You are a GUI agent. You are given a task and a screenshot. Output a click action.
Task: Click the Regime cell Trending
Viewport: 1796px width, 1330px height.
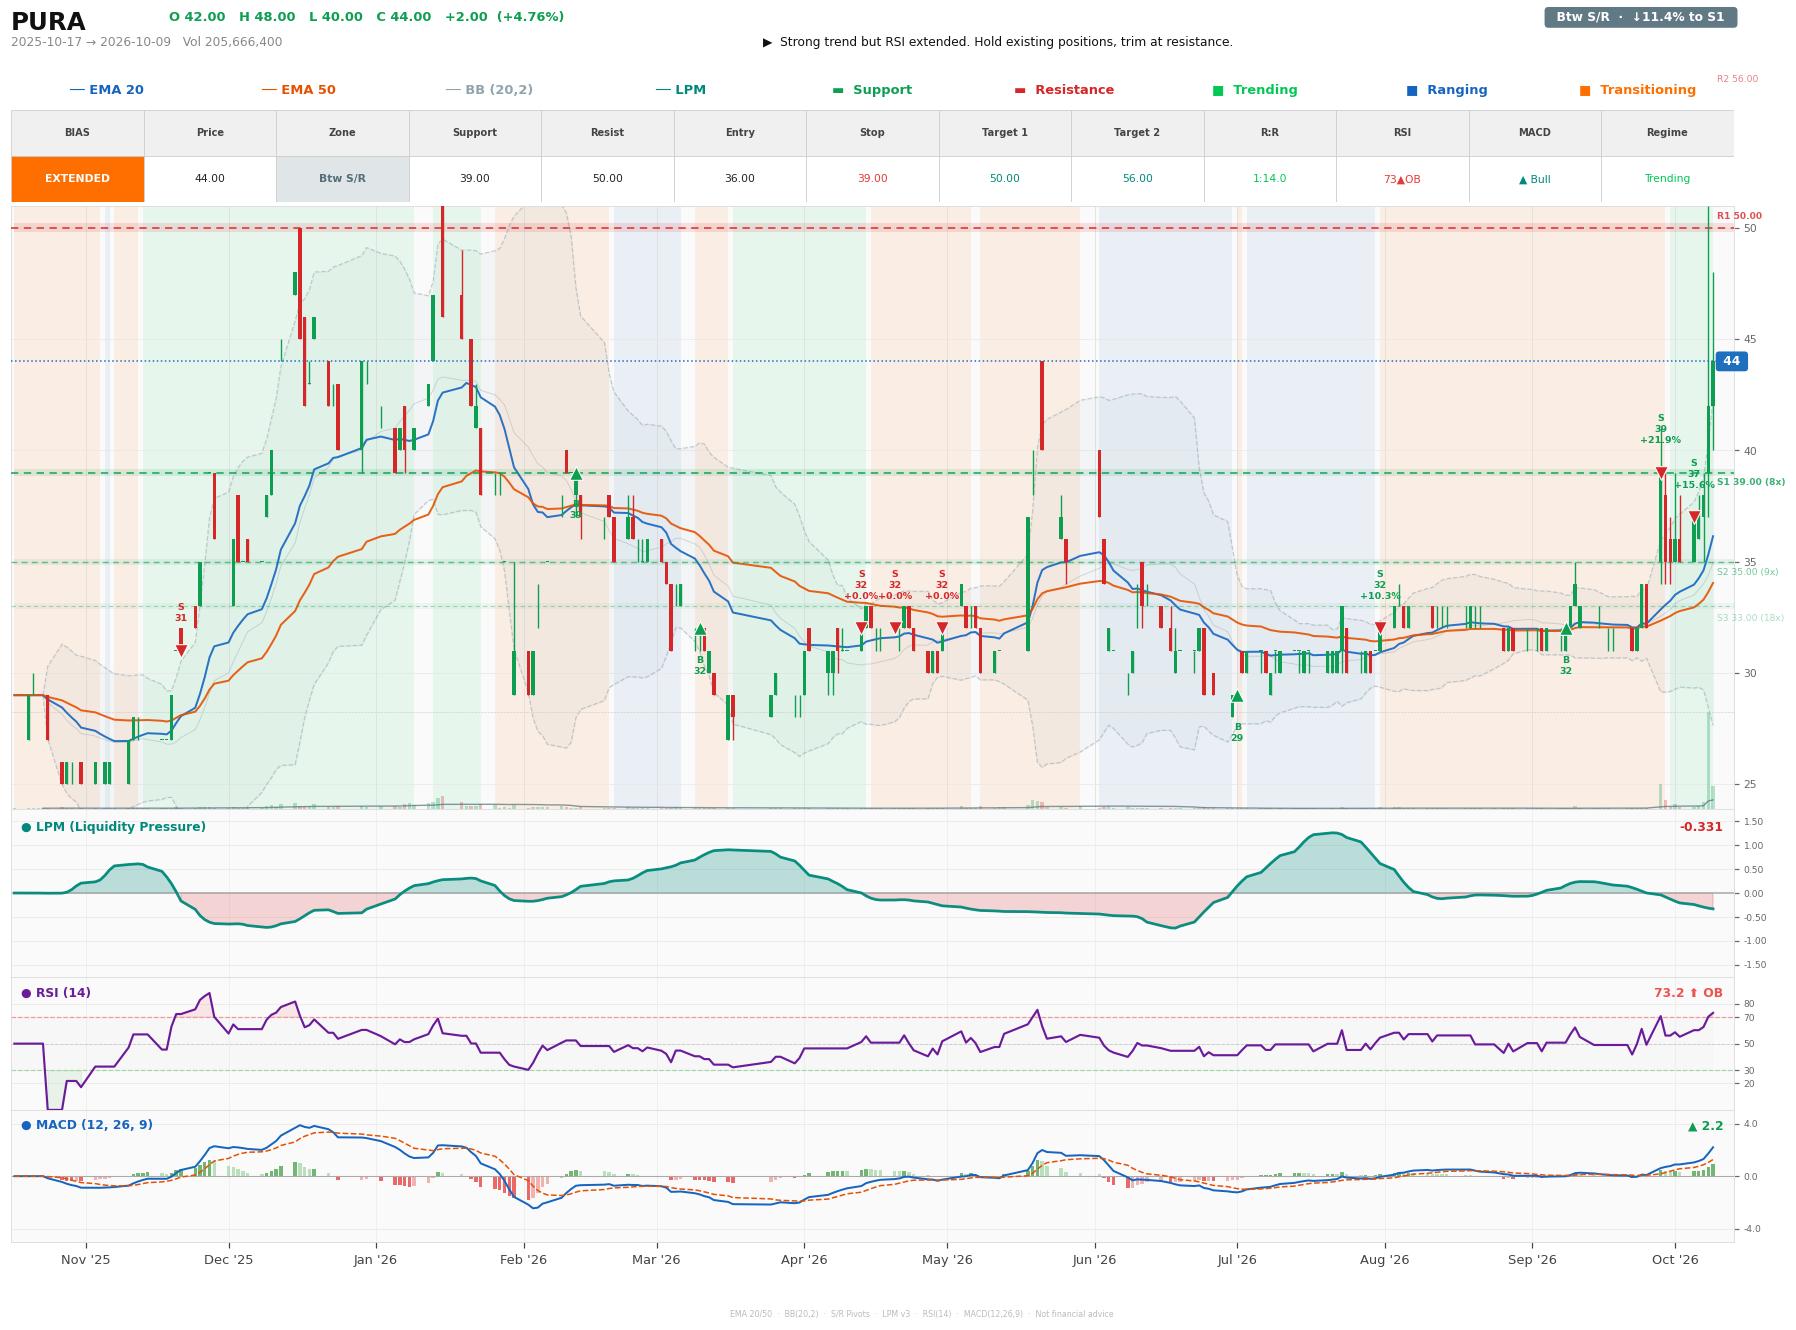pyautogui.click(x=1667, y=179)
